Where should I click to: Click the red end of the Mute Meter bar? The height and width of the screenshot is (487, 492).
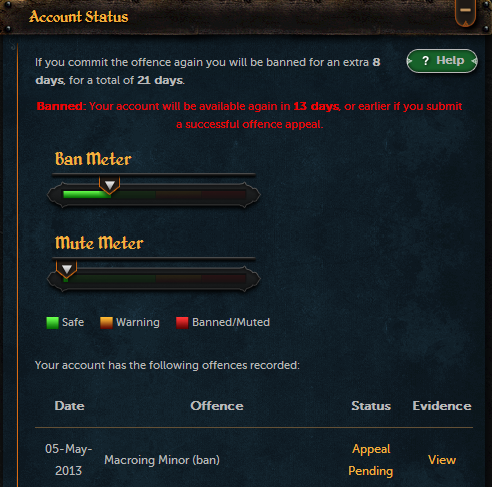point(224,278)
